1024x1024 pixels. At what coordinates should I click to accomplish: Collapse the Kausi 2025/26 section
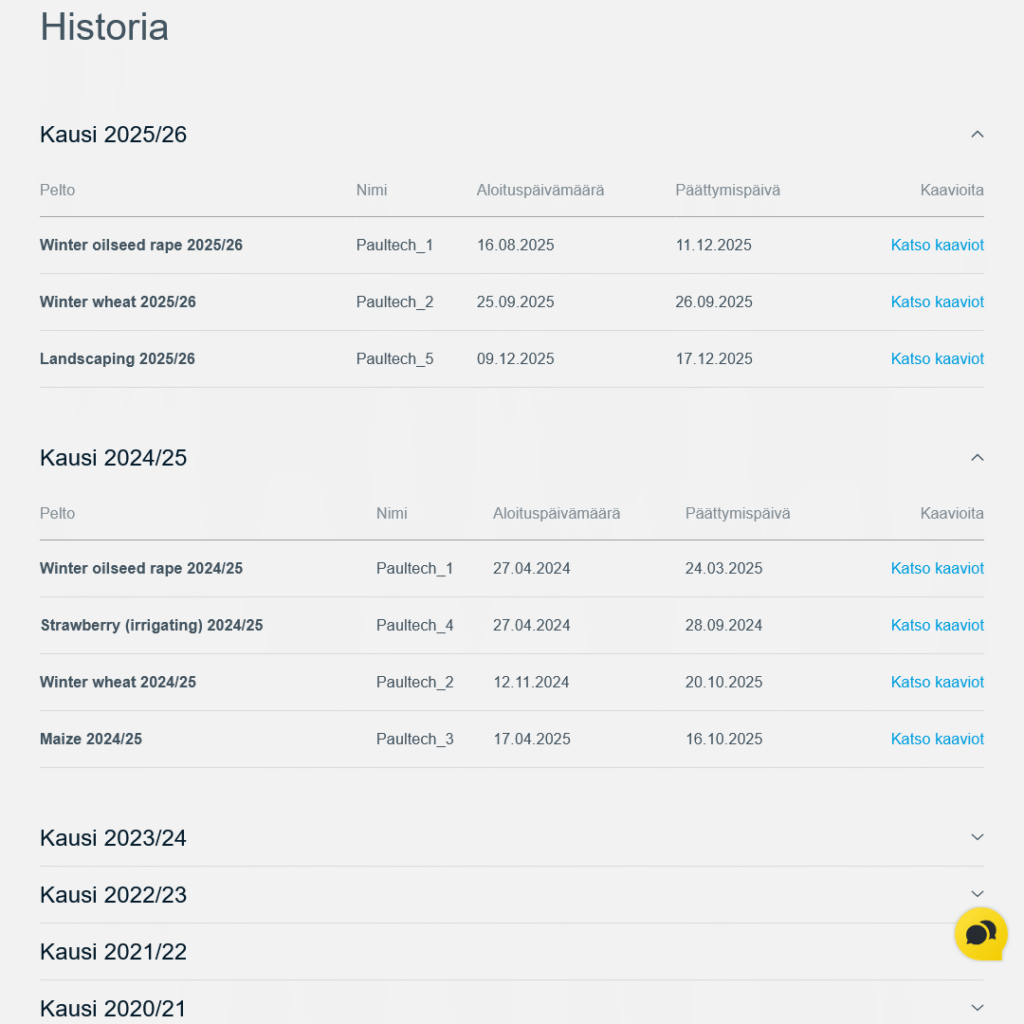point(977,134)
